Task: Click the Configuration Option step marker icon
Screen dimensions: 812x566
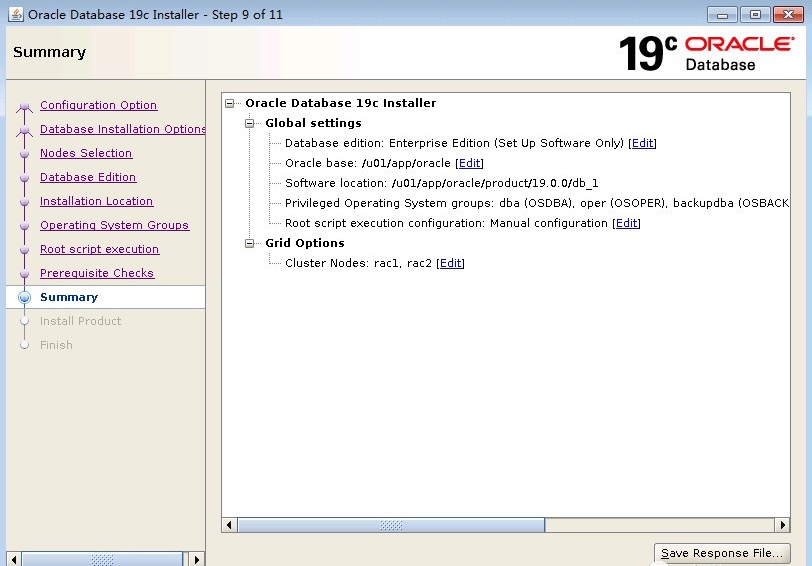Action: point(24,107)
